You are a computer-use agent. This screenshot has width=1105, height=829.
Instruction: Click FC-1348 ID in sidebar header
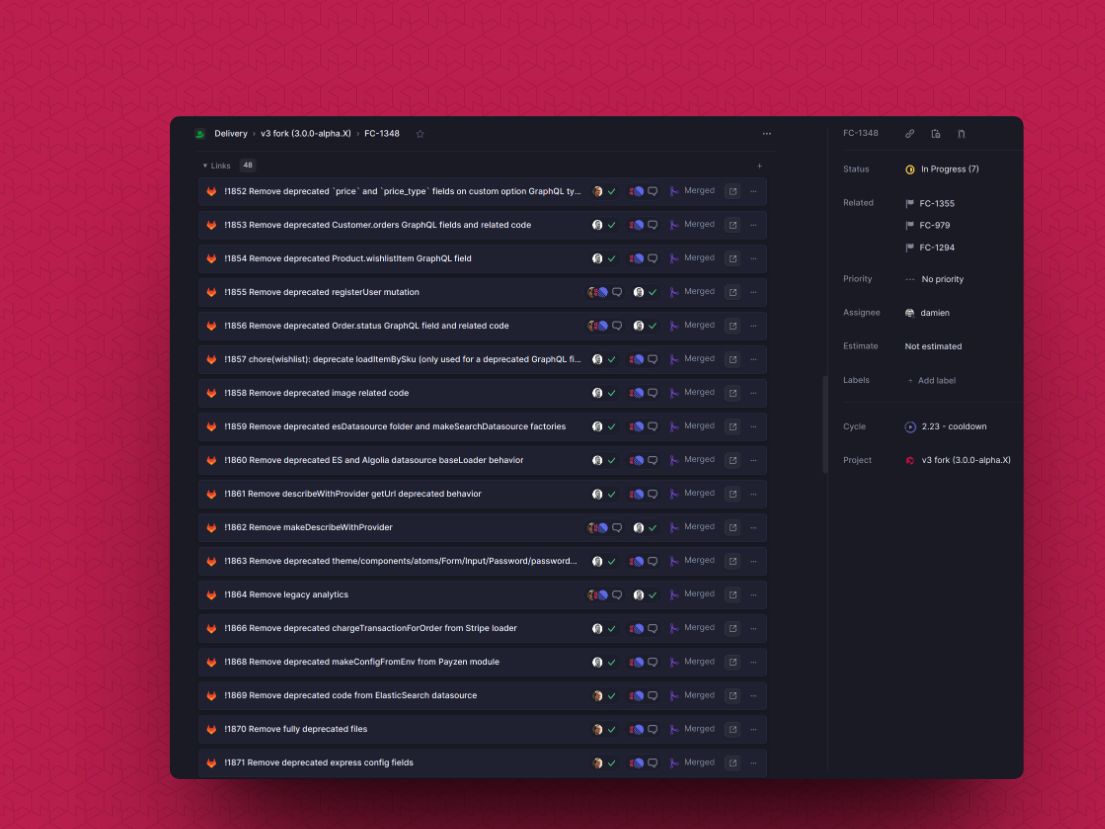tap(860, 133)
